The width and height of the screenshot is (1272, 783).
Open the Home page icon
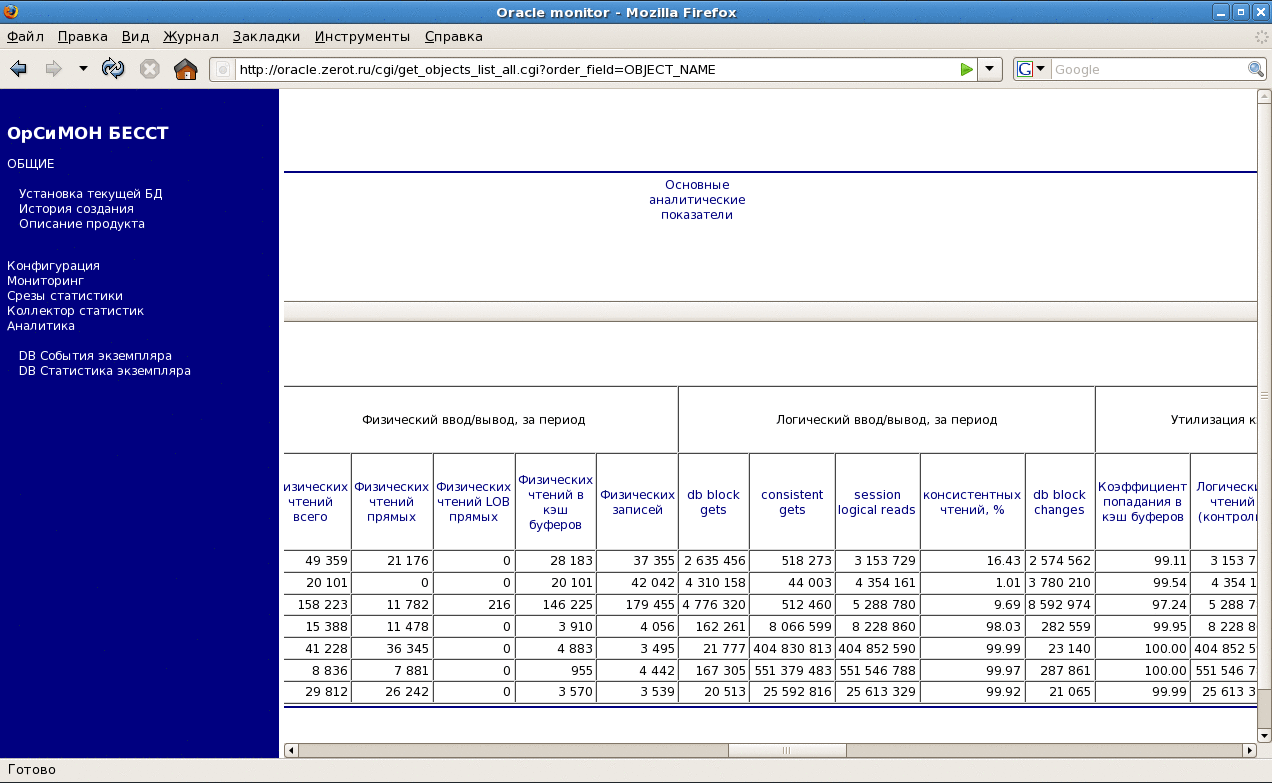tap(185, 69)
